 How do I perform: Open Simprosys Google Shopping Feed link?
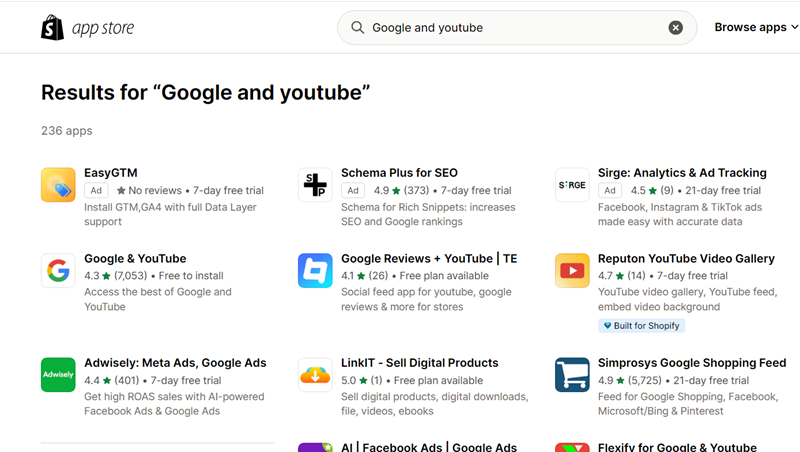pos(692,363)
